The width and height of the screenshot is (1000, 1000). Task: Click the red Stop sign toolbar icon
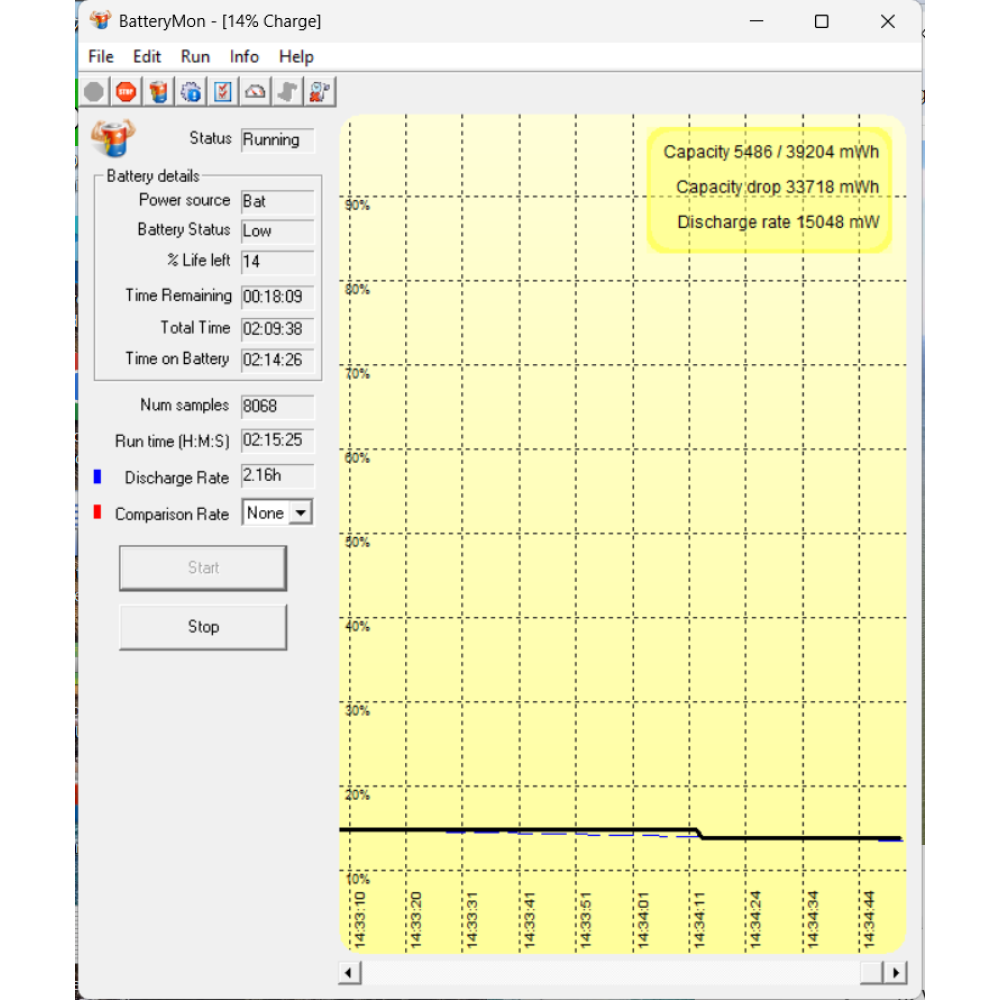(125, 93)
